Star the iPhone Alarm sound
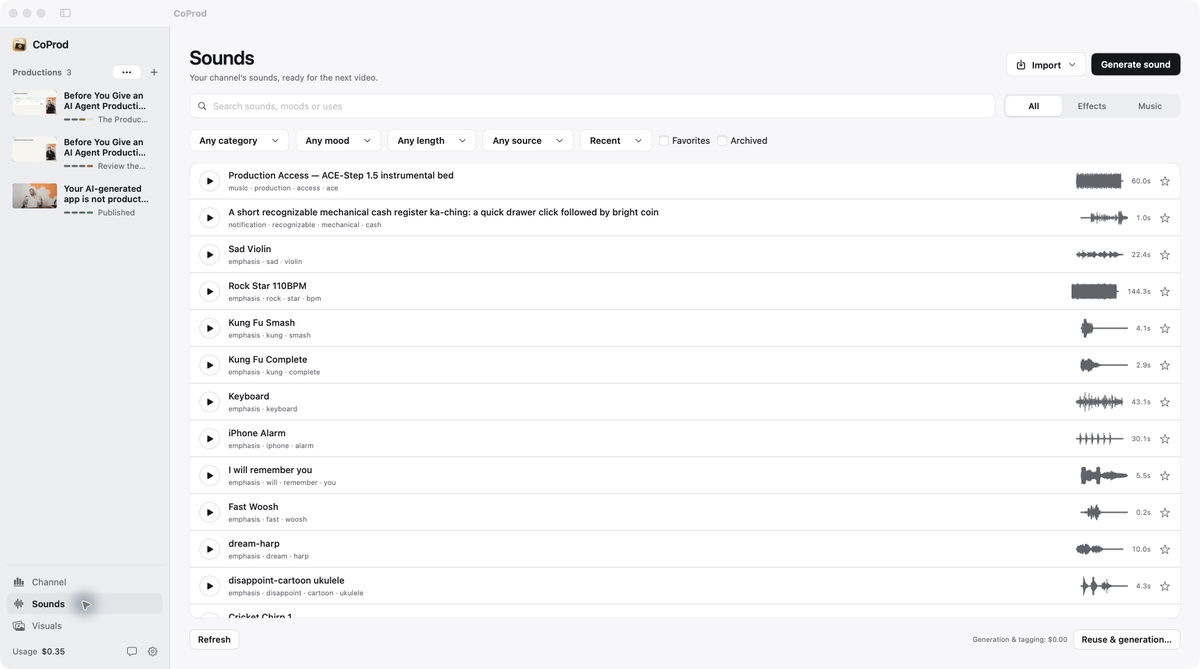 pos(1164,439)
